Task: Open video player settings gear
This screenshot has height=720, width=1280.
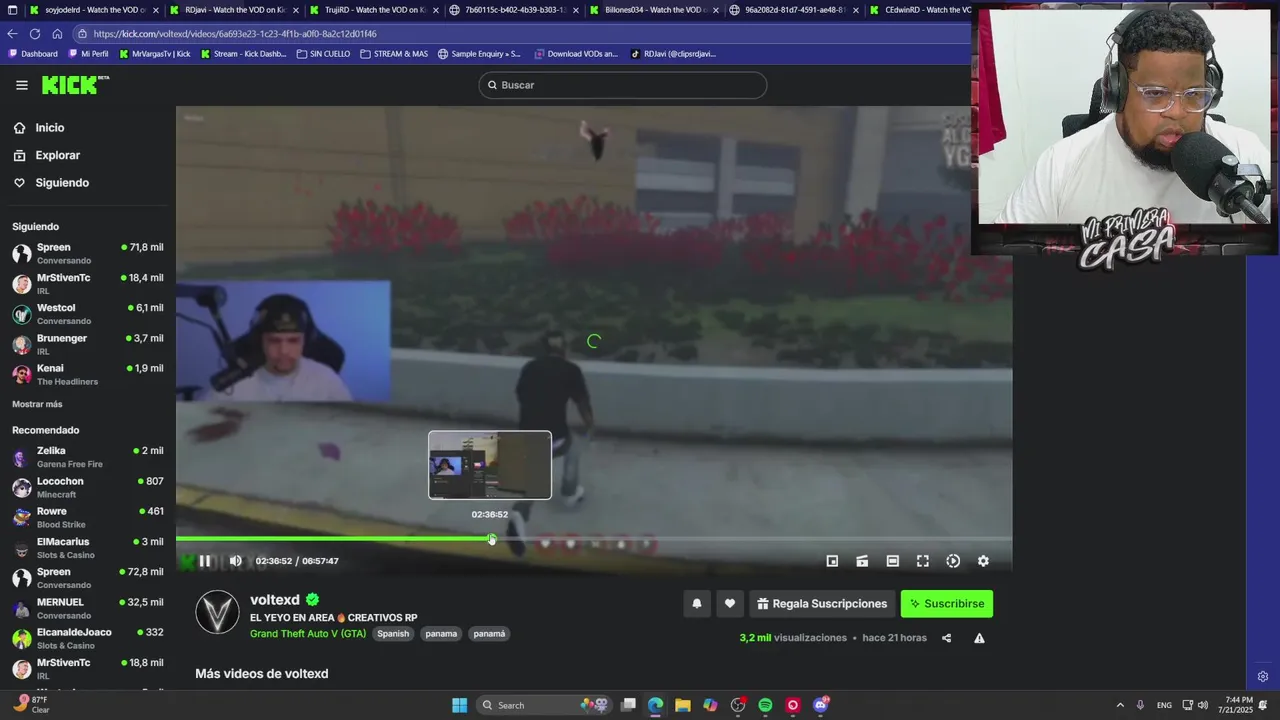Action: [x=983, y=561]
